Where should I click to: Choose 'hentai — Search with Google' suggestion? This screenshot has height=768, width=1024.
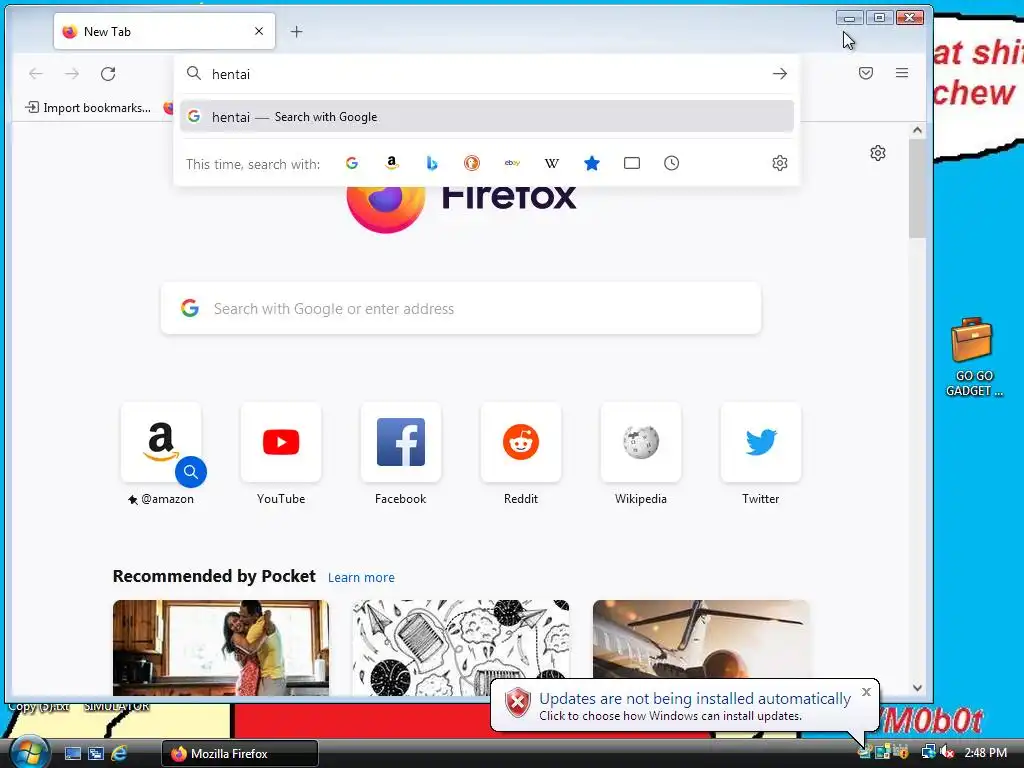487,117
